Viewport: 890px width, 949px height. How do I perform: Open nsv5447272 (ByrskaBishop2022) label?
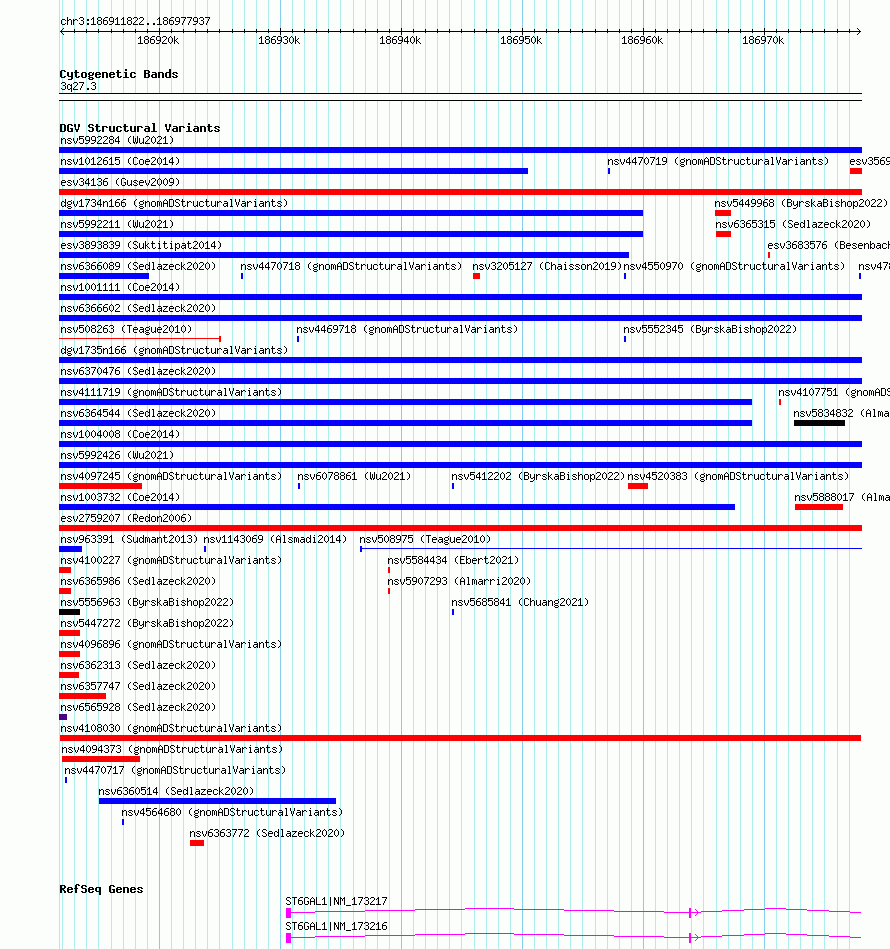click(147, 623)
